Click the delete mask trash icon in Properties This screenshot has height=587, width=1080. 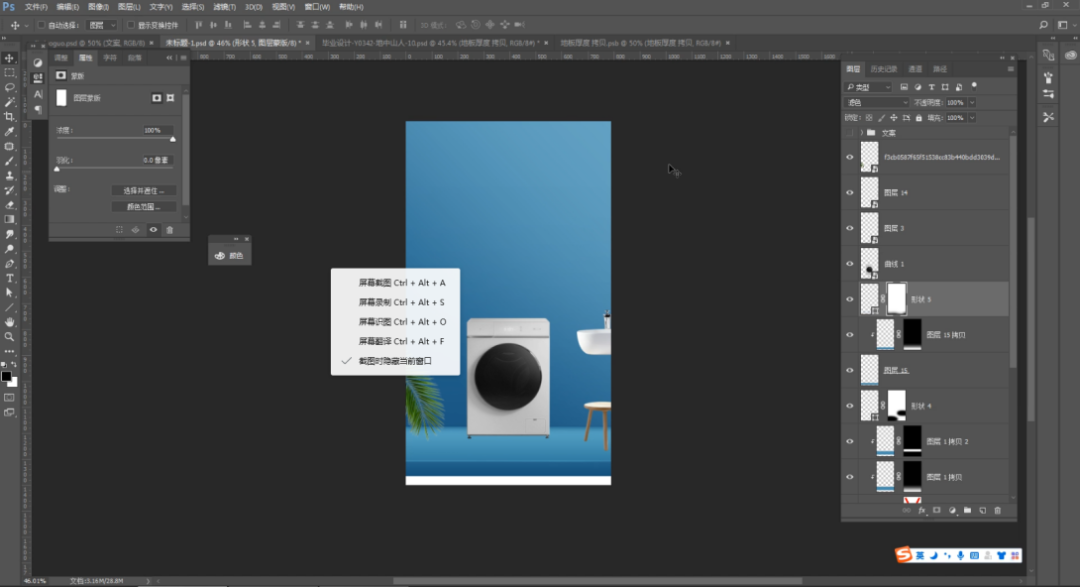coord(169,229)
